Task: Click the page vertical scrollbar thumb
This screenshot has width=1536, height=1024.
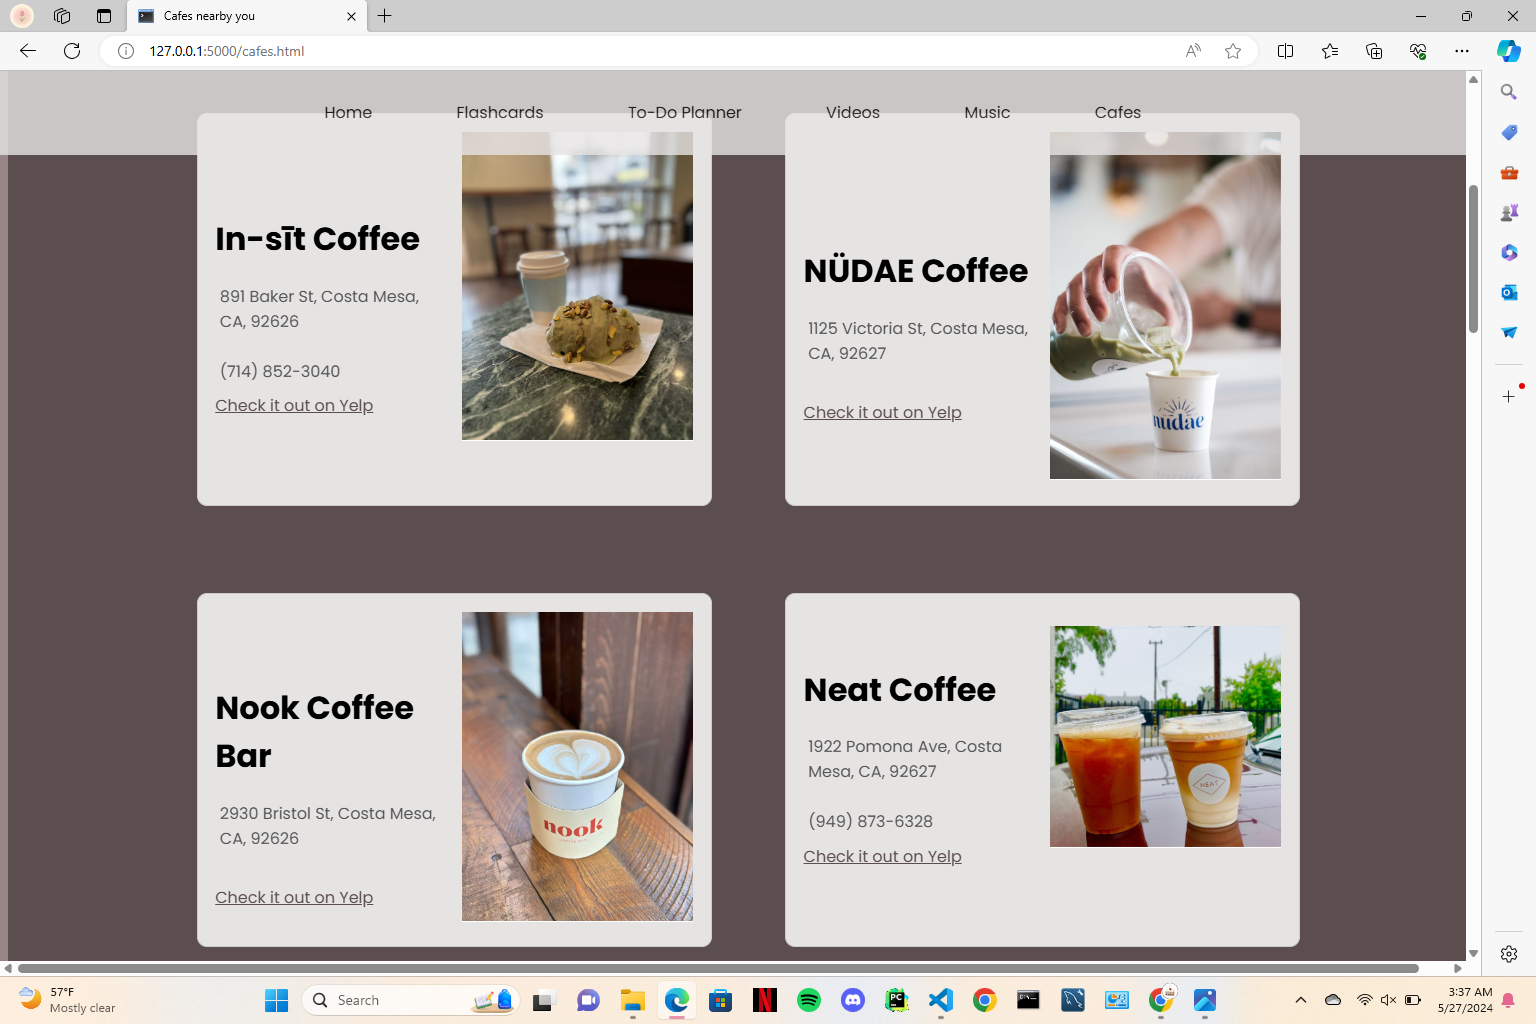Action: pyautogui.click(x=1473, y=259)
